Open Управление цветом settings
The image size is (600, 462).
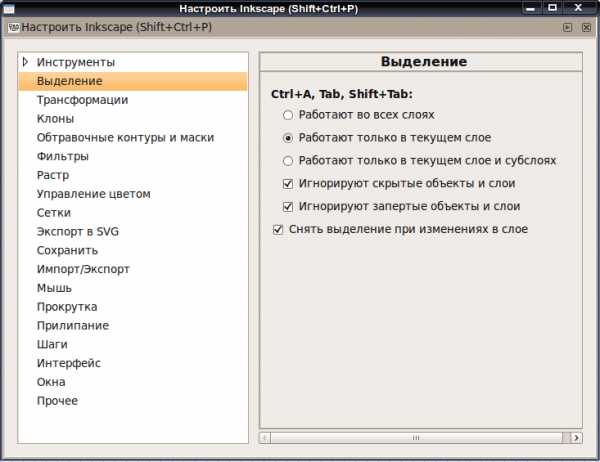(x=94, y=194)
